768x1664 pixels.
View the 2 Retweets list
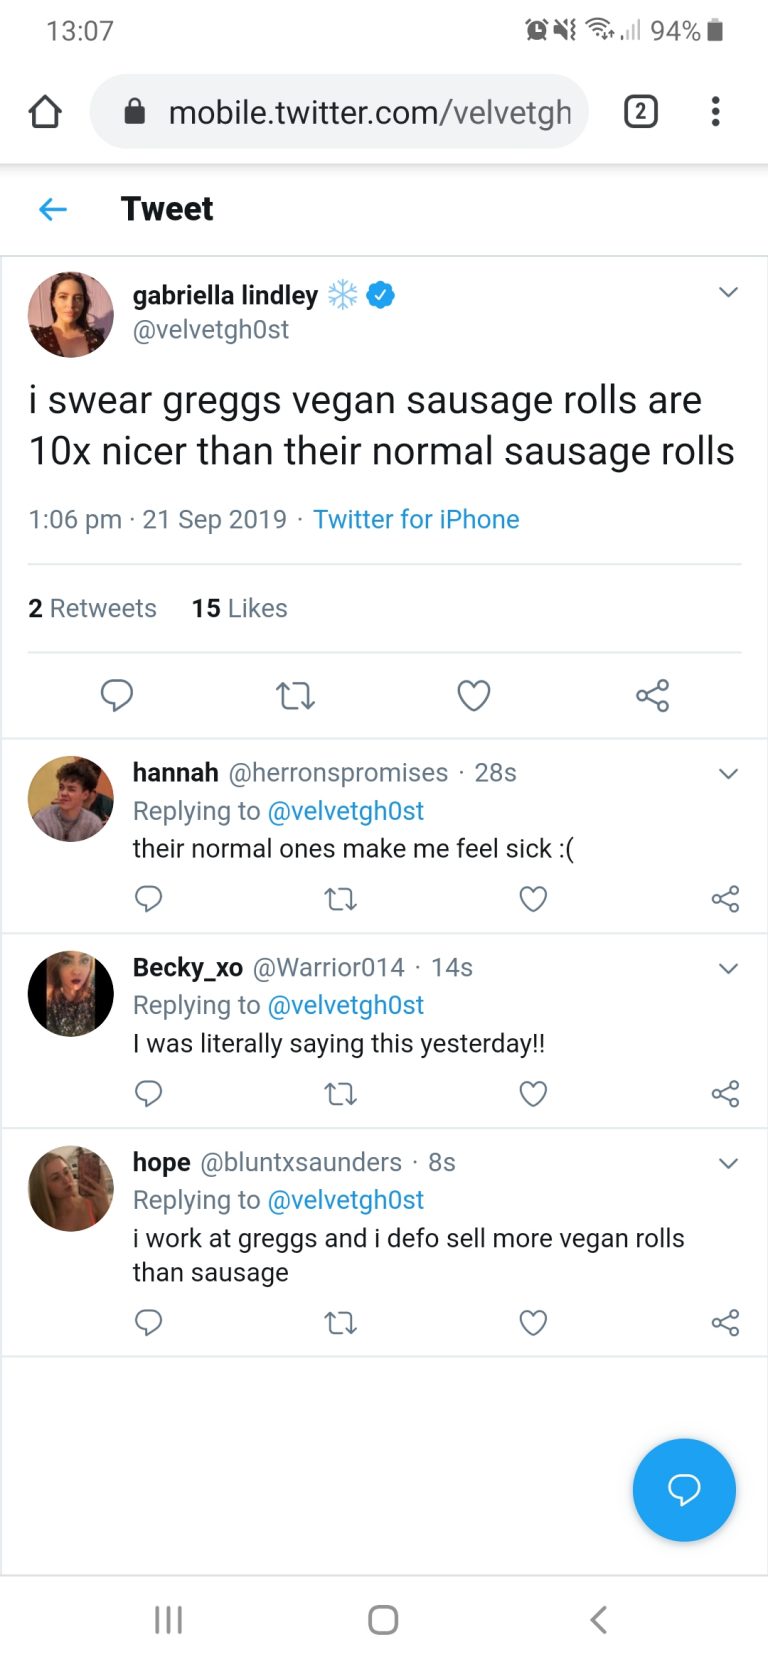coord(92,608)
